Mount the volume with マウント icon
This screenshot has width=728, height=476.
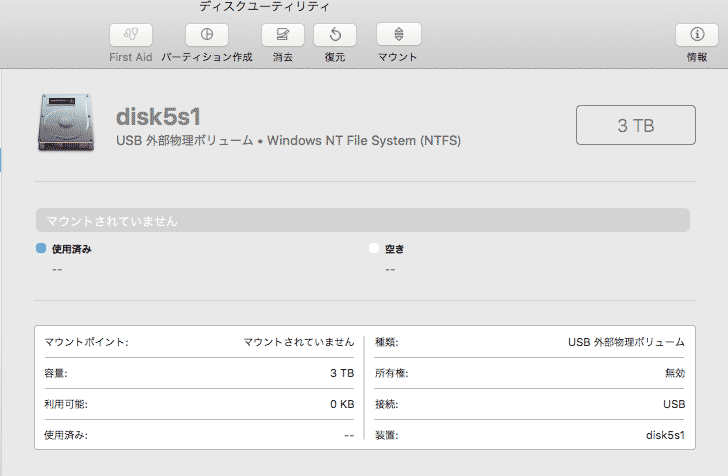click(x=399, y=34)
